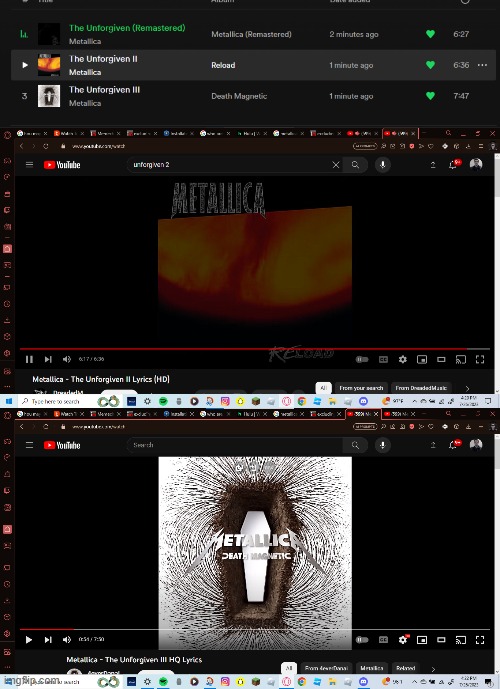
Task: Go back in the upper browser window
Action: tap(21, 146)
